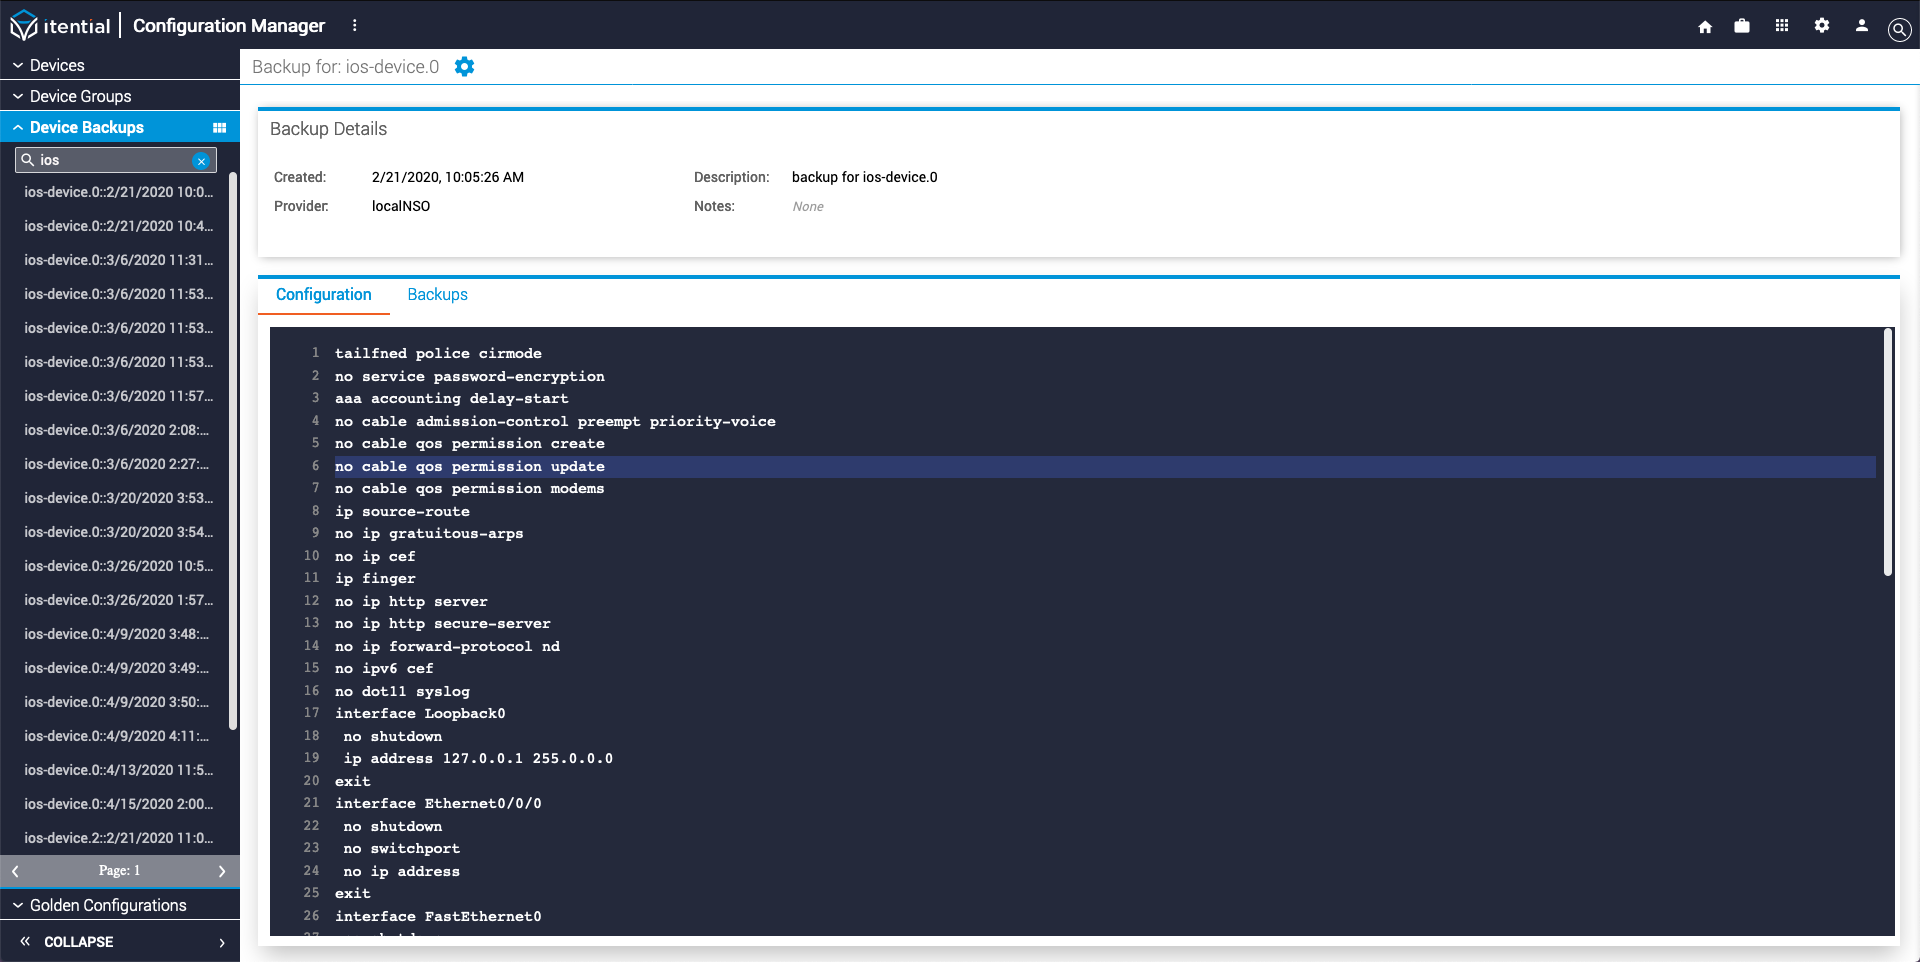Click line 'interface Ethernet0/0/0'
1920x962 pixels.
(438, 804)
